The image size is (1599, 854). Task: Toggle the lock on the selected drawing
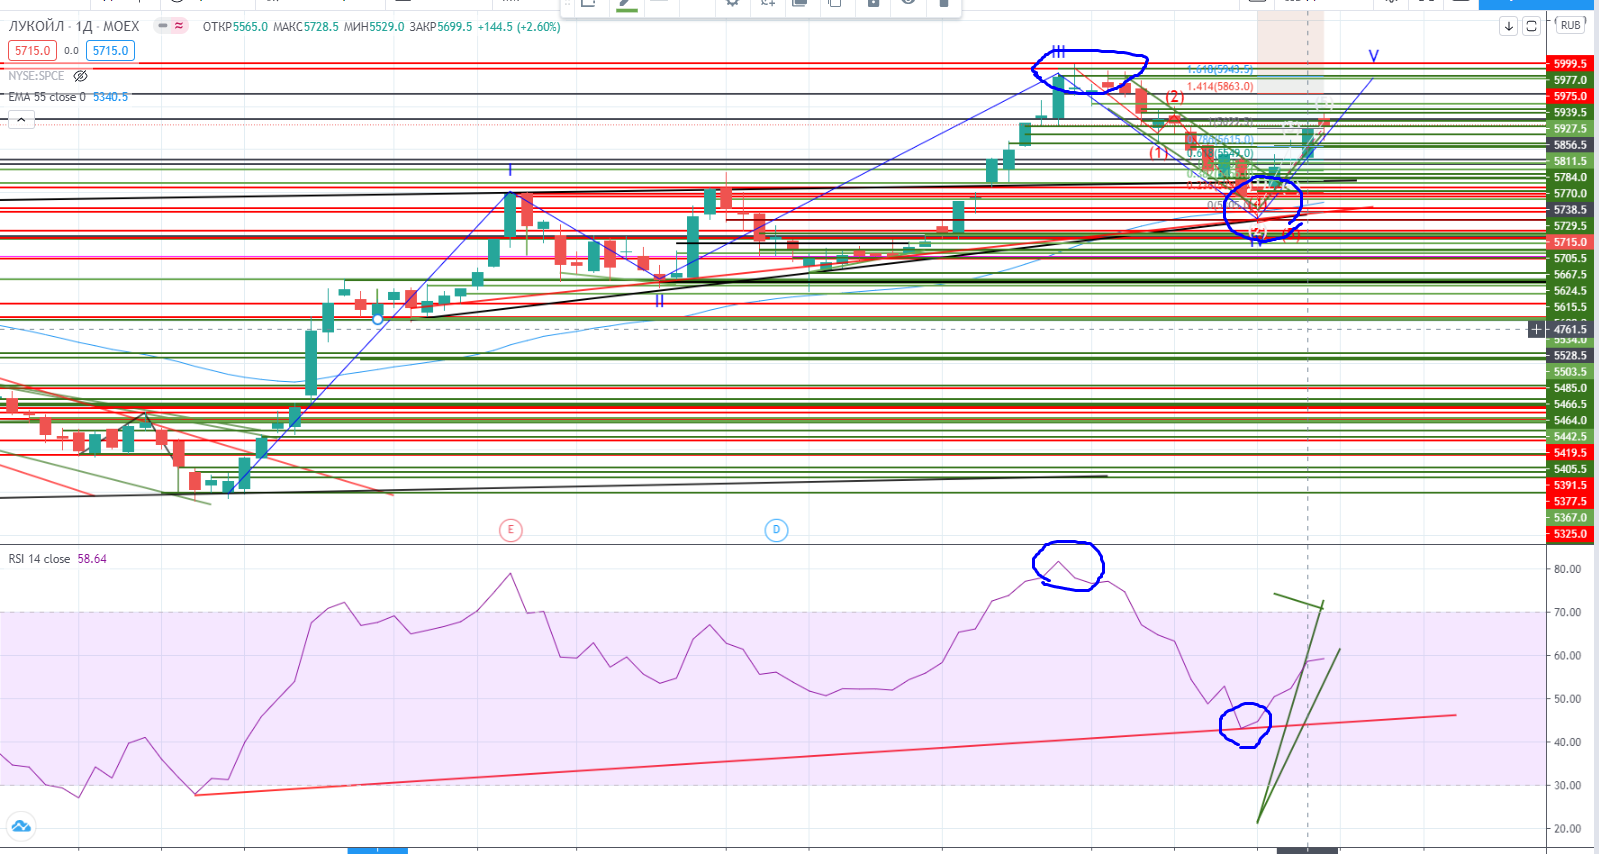[873, 3]
